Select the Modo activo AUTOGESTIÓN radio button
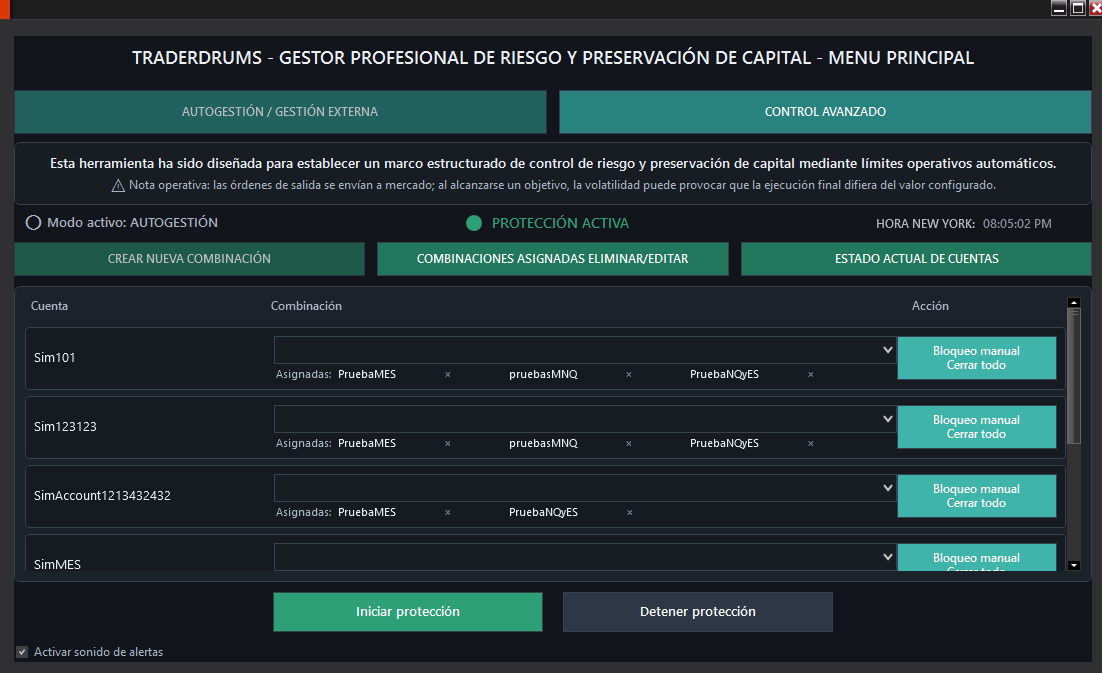The image size is (1102, 673). pyautogui.click(x=33, y=223)
